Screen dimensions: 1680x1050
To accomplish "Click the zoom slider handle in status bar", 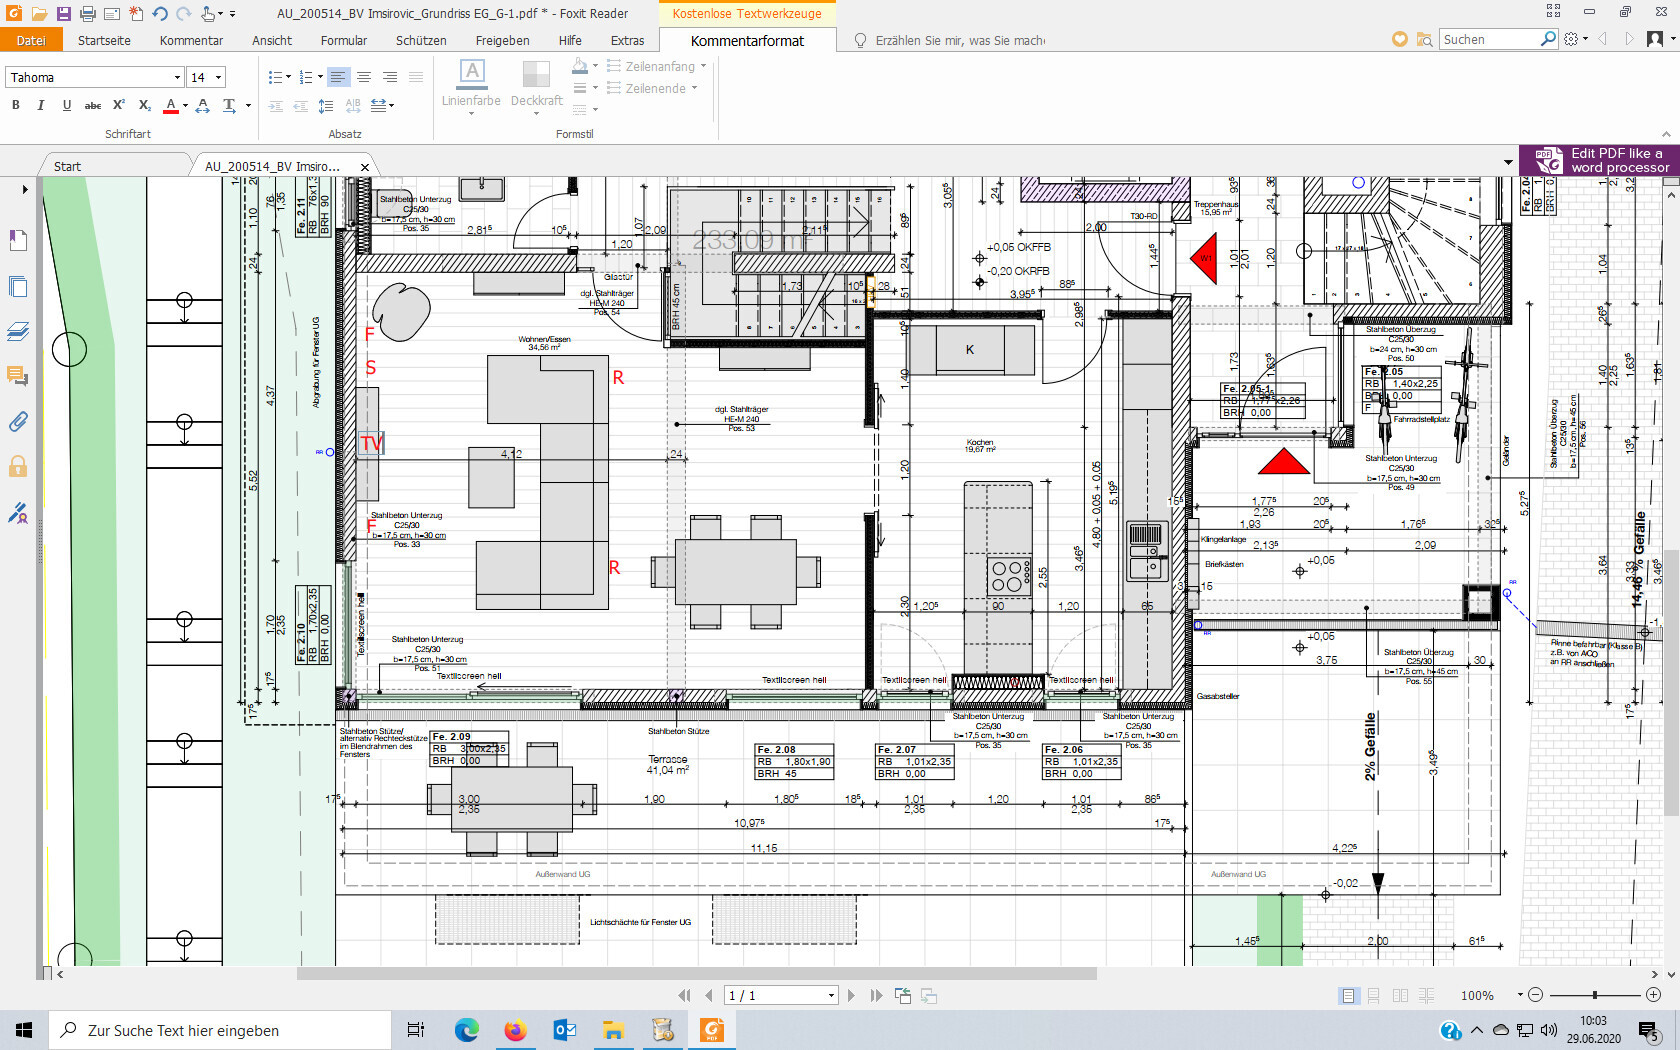I will [x=1594, y=995].
